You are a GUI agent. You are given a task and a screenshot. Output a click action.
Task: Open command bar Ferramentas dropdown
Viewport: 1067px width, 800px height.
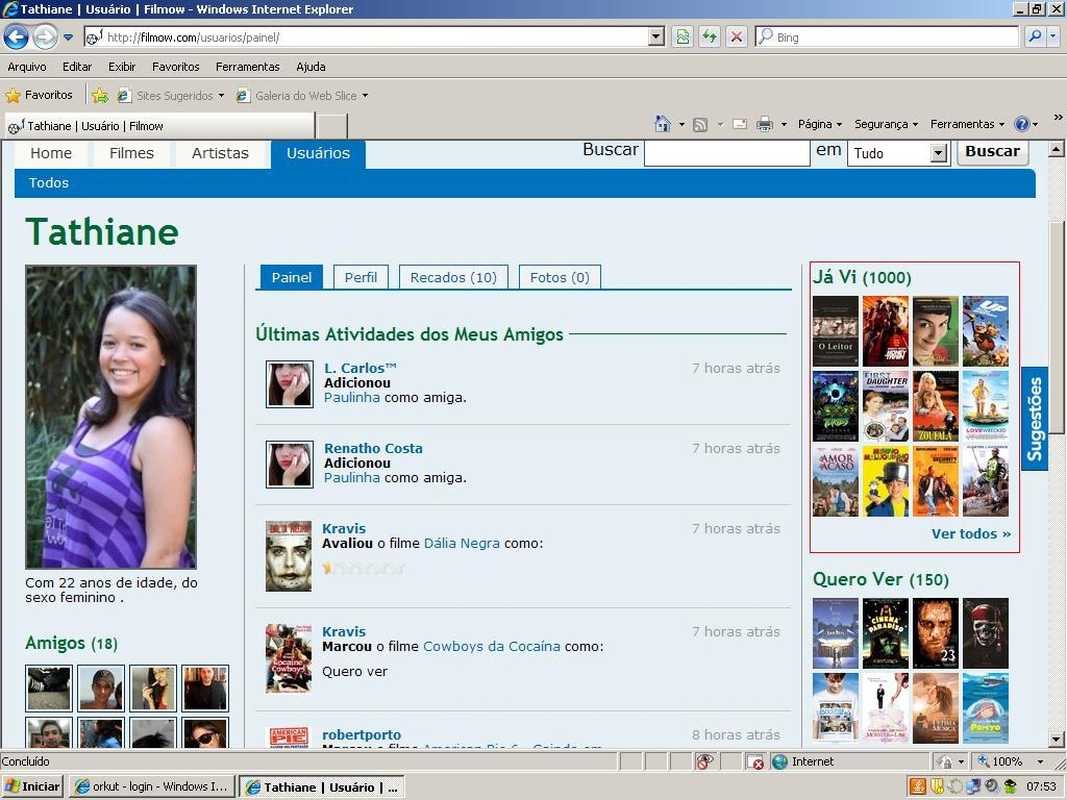coord(968,124)
